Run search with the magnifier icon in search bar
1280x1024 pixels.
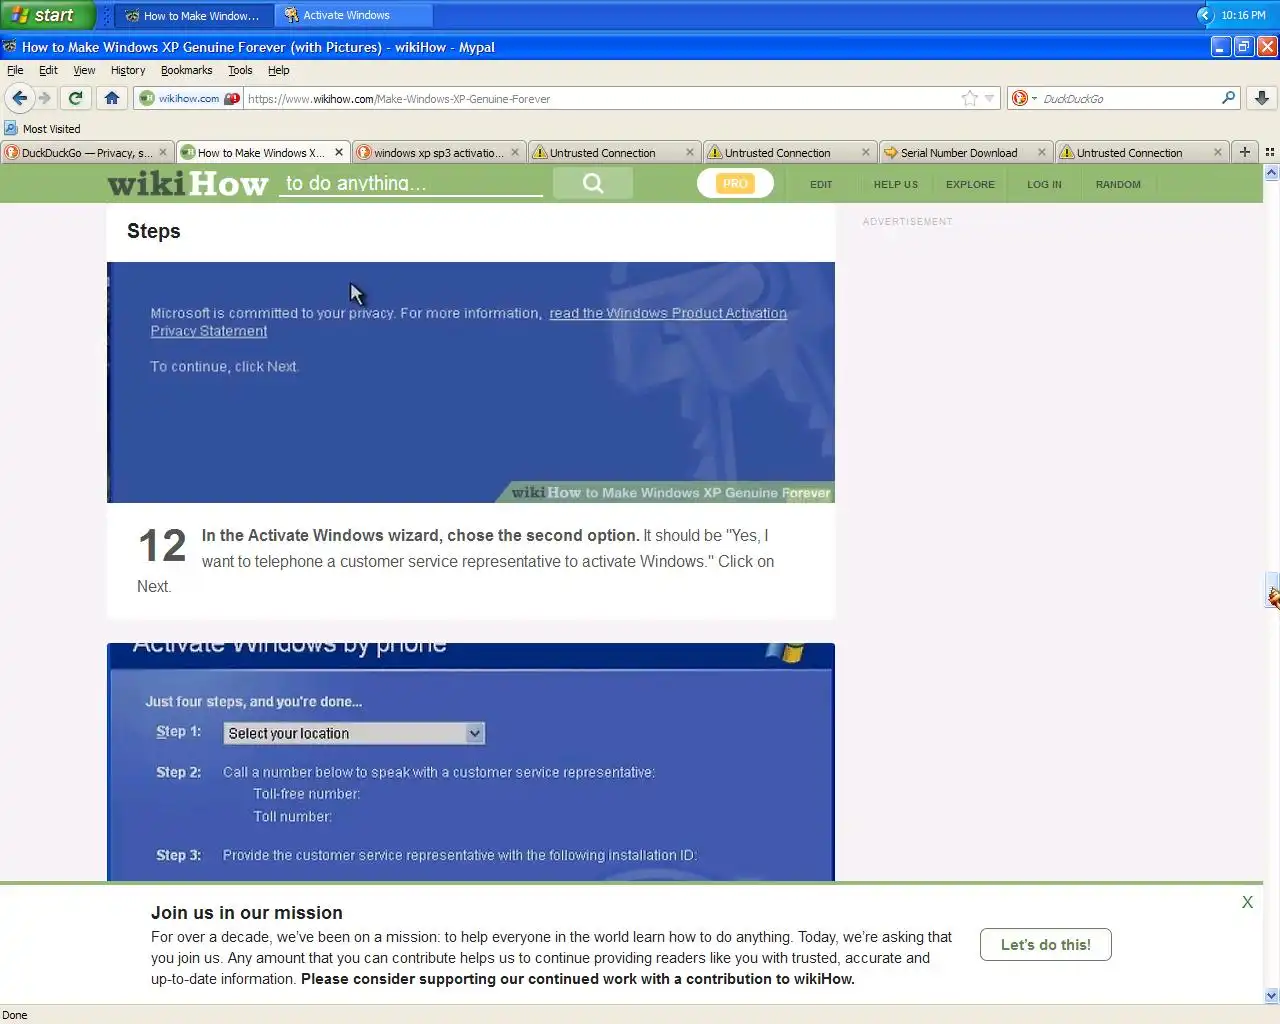point(1229,97)
